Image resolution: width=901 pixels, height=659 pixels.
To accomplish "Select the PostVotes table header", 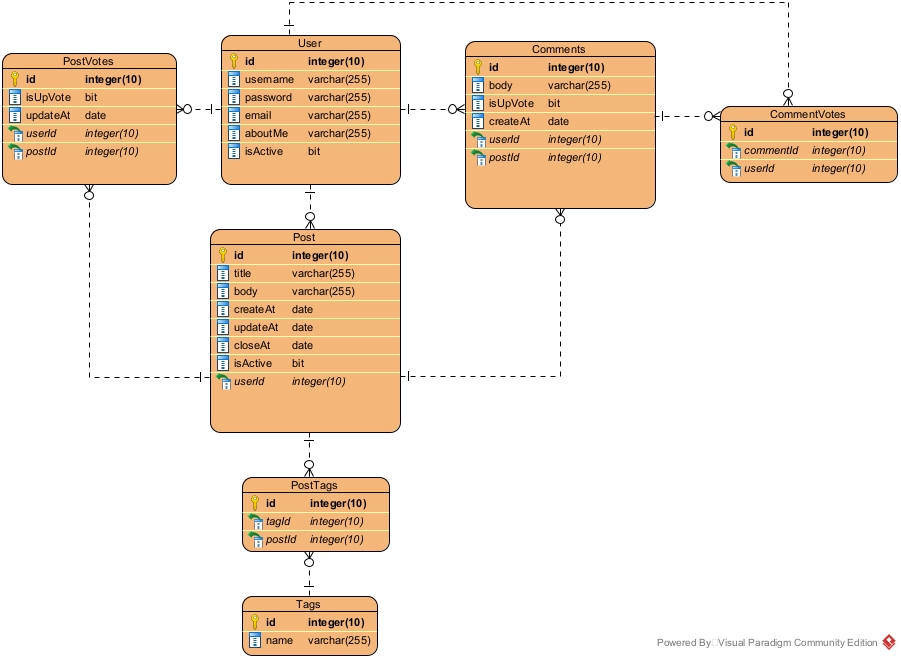I will [x=89, y=61].
